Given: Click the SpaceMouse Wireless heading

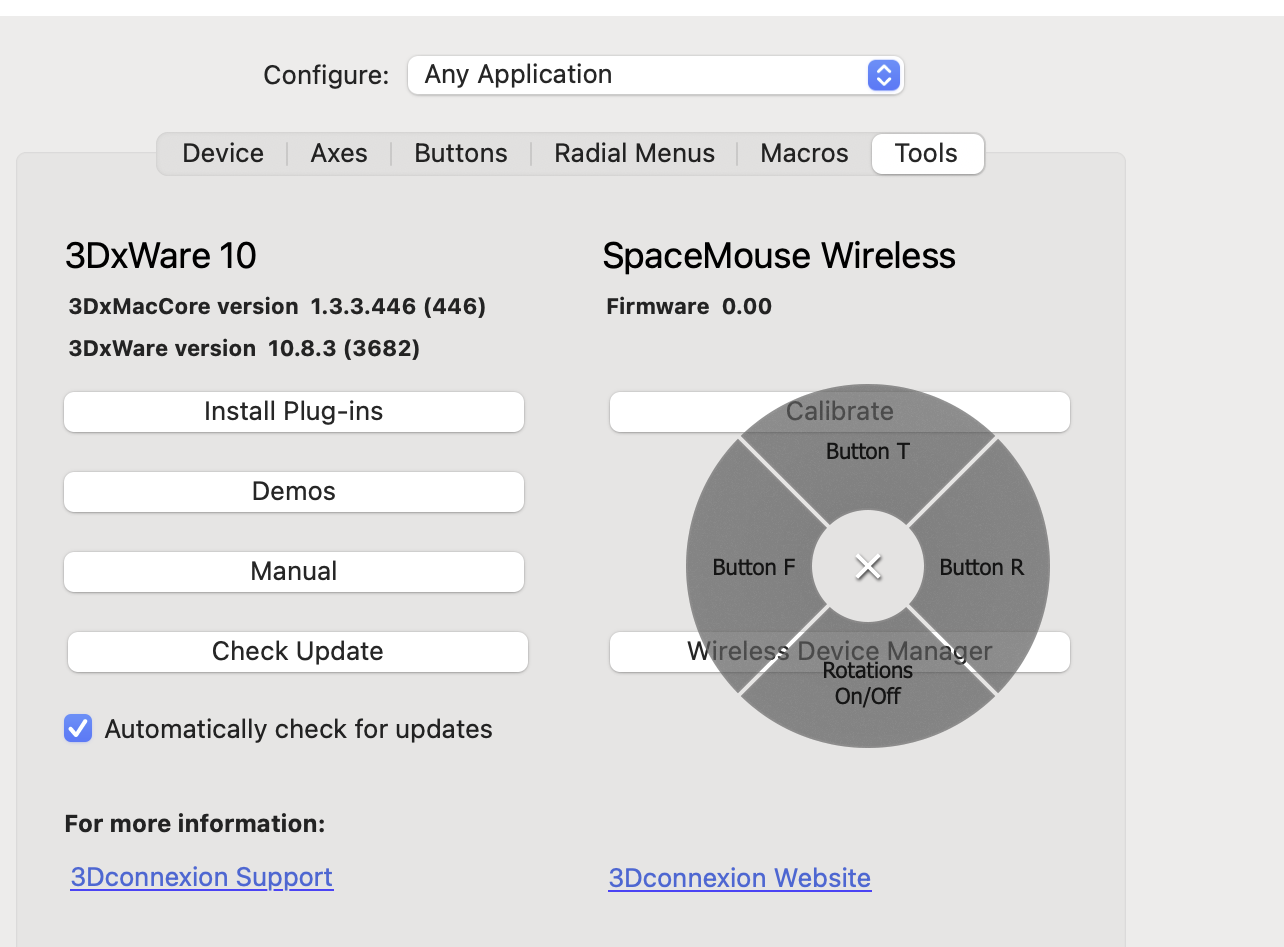Looking at the screenshot, I should (779, 256).
